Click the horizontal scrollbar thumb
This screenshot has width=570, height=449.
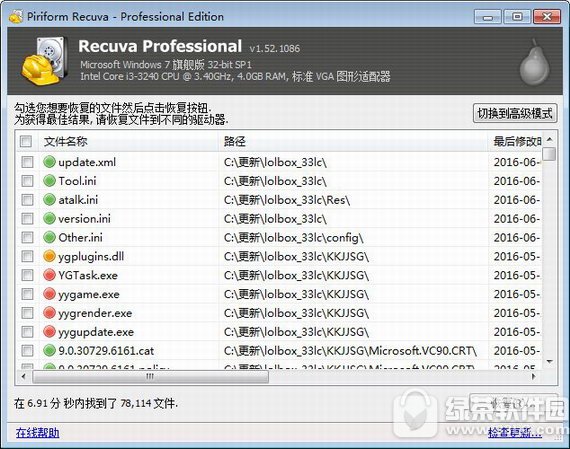tap(150, 377)
